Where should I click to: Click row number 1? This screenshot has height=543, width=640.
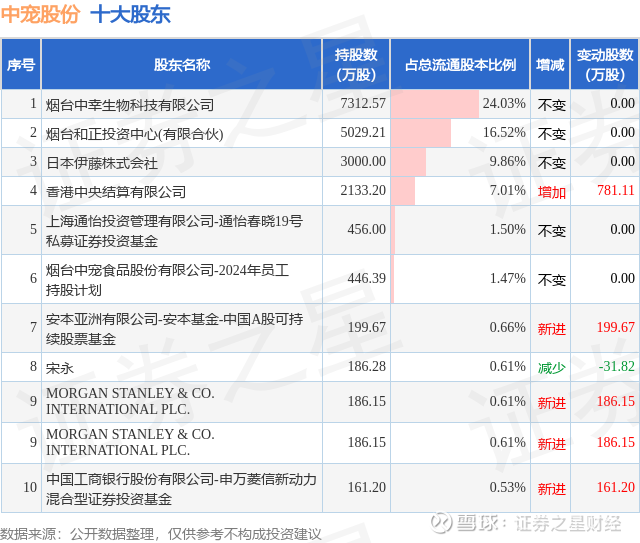(33, 103)
